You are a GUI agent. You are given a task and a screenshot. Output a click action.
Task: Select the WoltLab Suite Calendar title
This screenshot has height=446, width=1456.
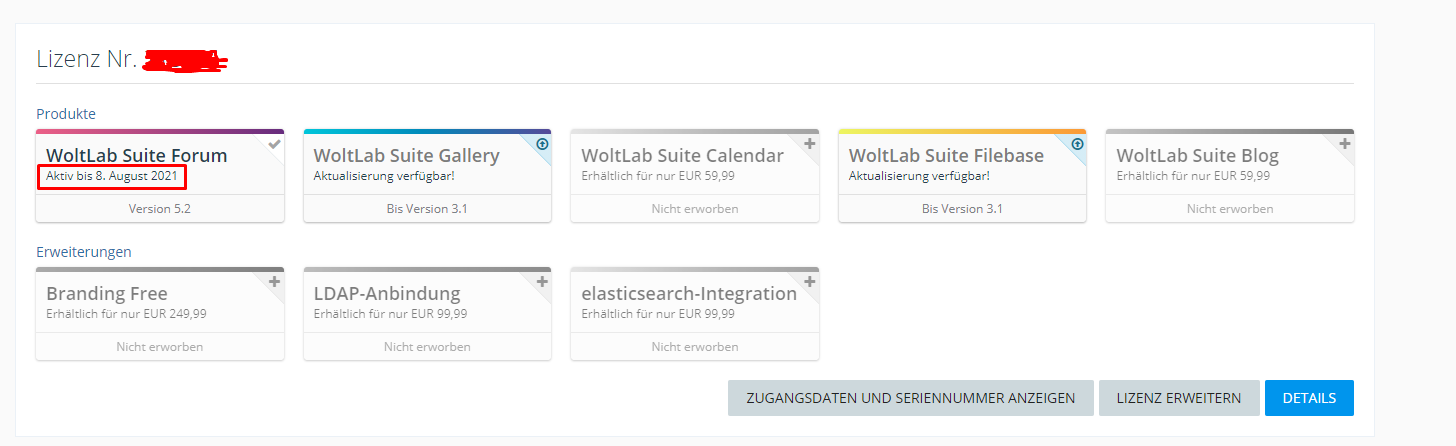coord(682,156)
